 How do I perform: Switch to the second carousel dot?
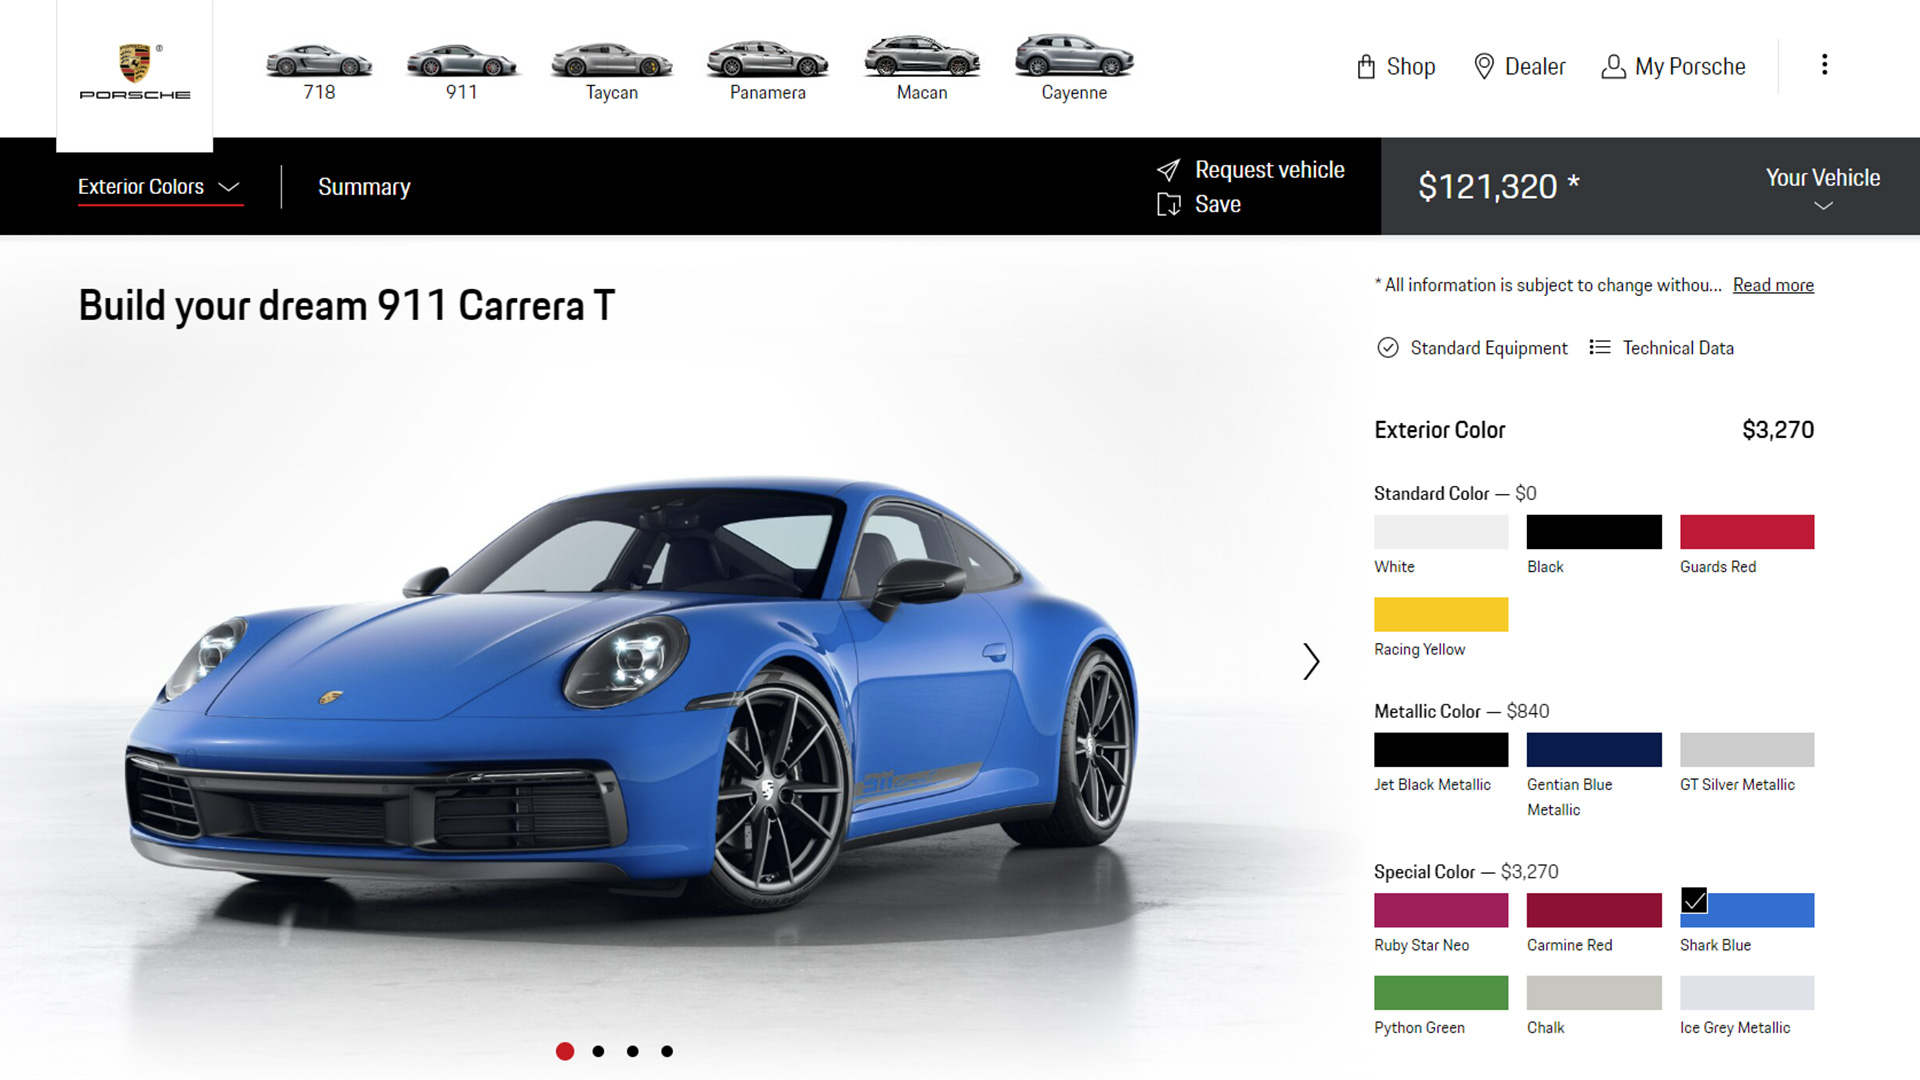598,1051
